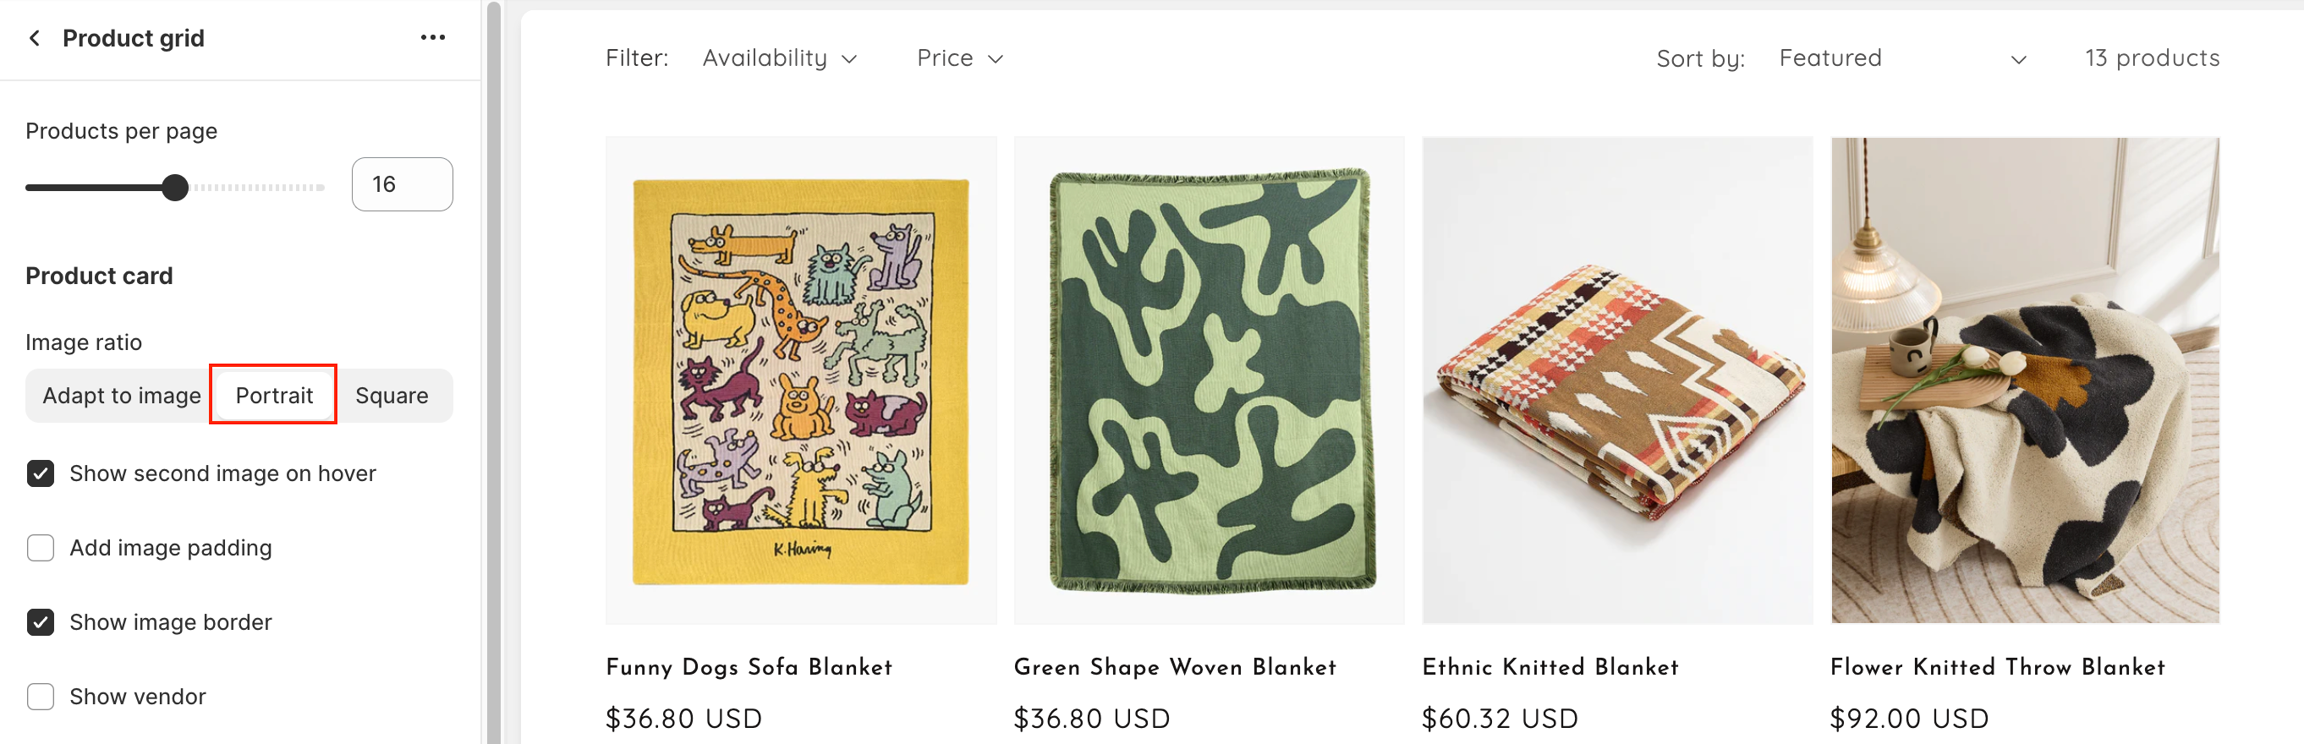Switch image ratio to Square
2304x744 pixels.
point(392,395)
